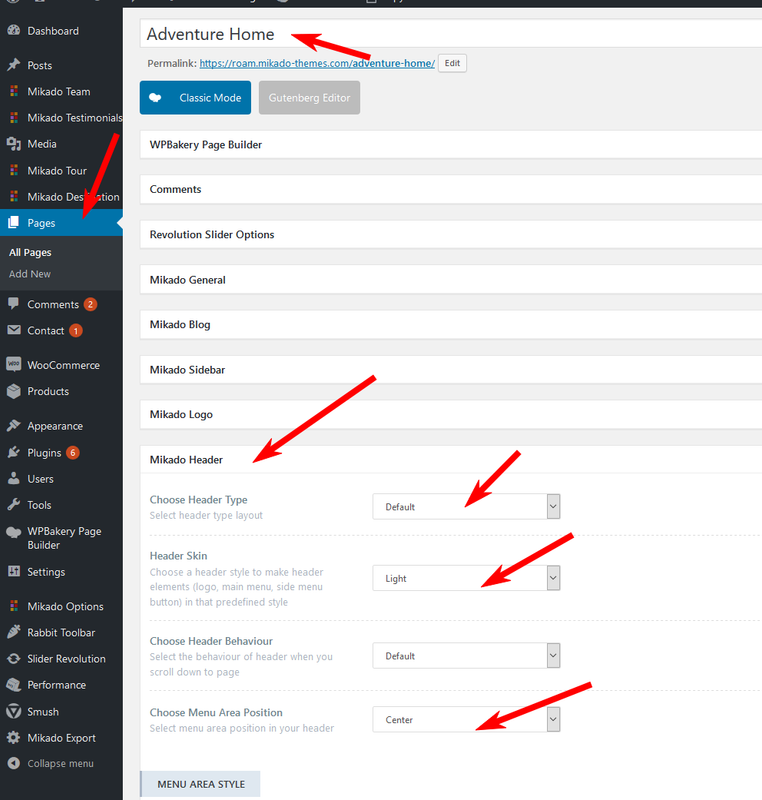Open the Slider Revolution menu label

(x=66, y=659)
